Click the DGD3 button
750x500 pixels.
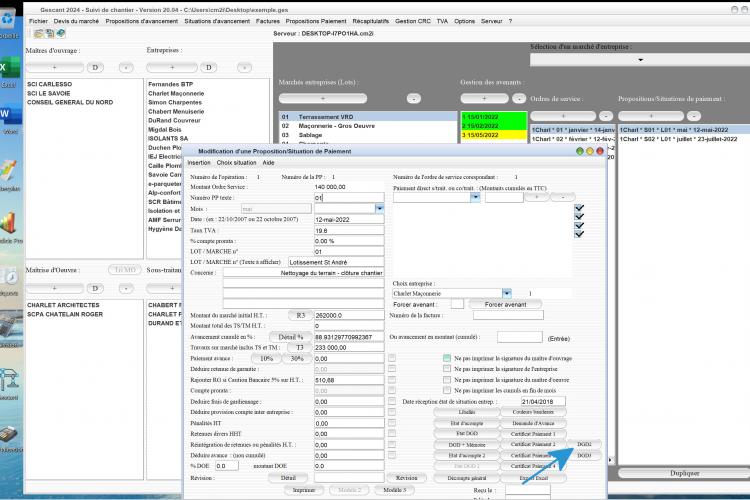pyautogui.click(x=584, y=456)
